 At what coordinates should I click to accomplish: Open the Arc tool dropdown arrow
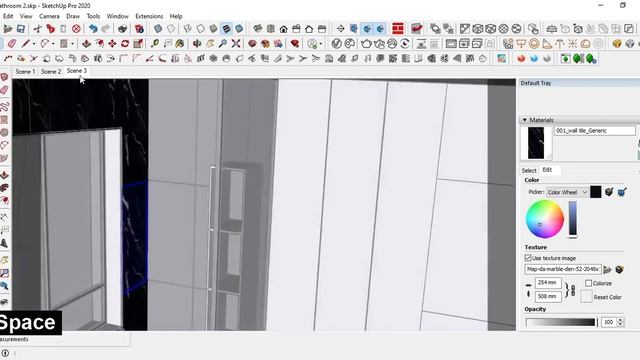coord(53,44)
